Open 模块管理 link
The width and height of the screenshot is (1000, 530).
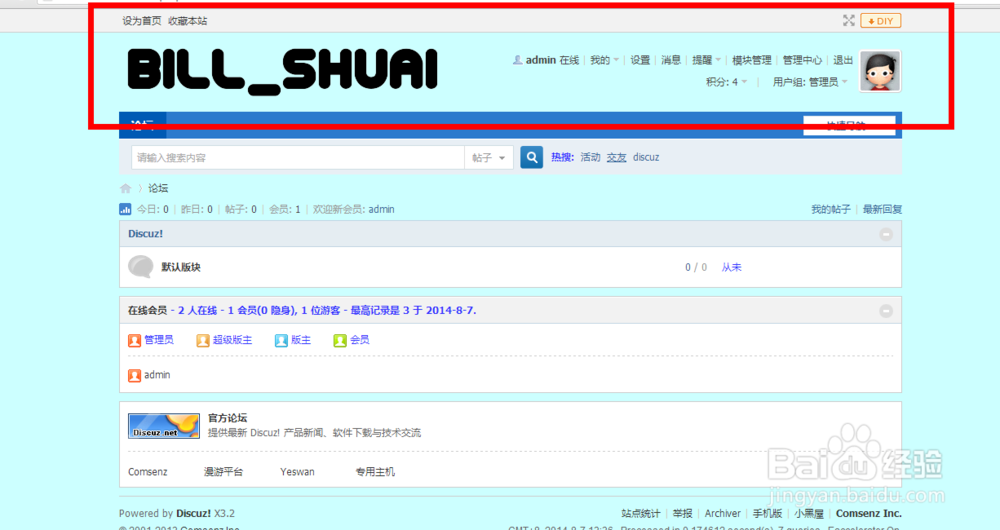(x=752, y=60)
